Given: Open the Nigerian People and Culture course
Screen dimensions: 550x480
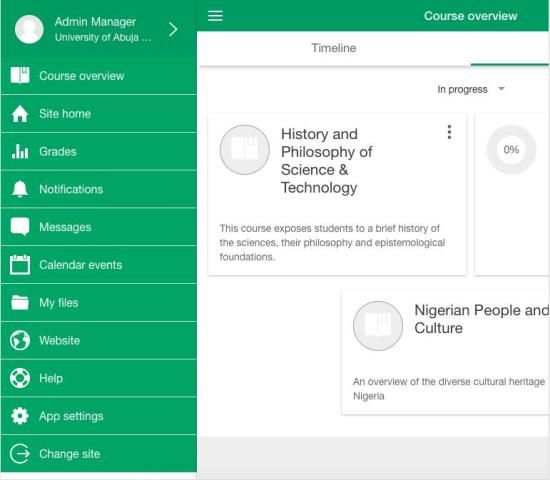Looking at the screenshot, I should [x=482, y=319].
